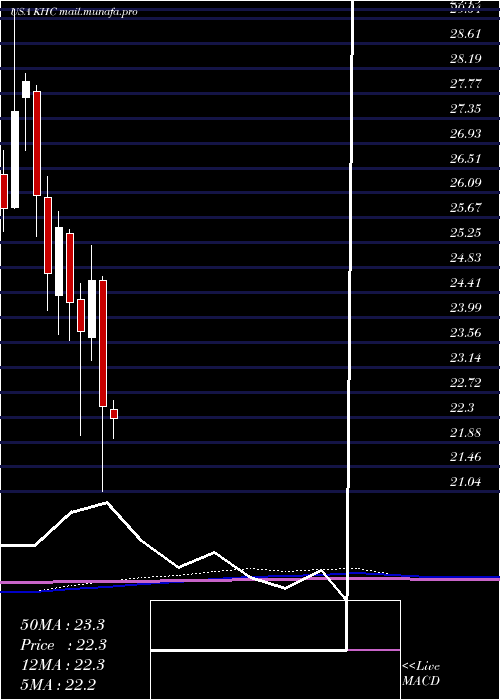Select the white candle near 27.77
The height and width of the screenshot is (700, 500).
coord(26,89)
